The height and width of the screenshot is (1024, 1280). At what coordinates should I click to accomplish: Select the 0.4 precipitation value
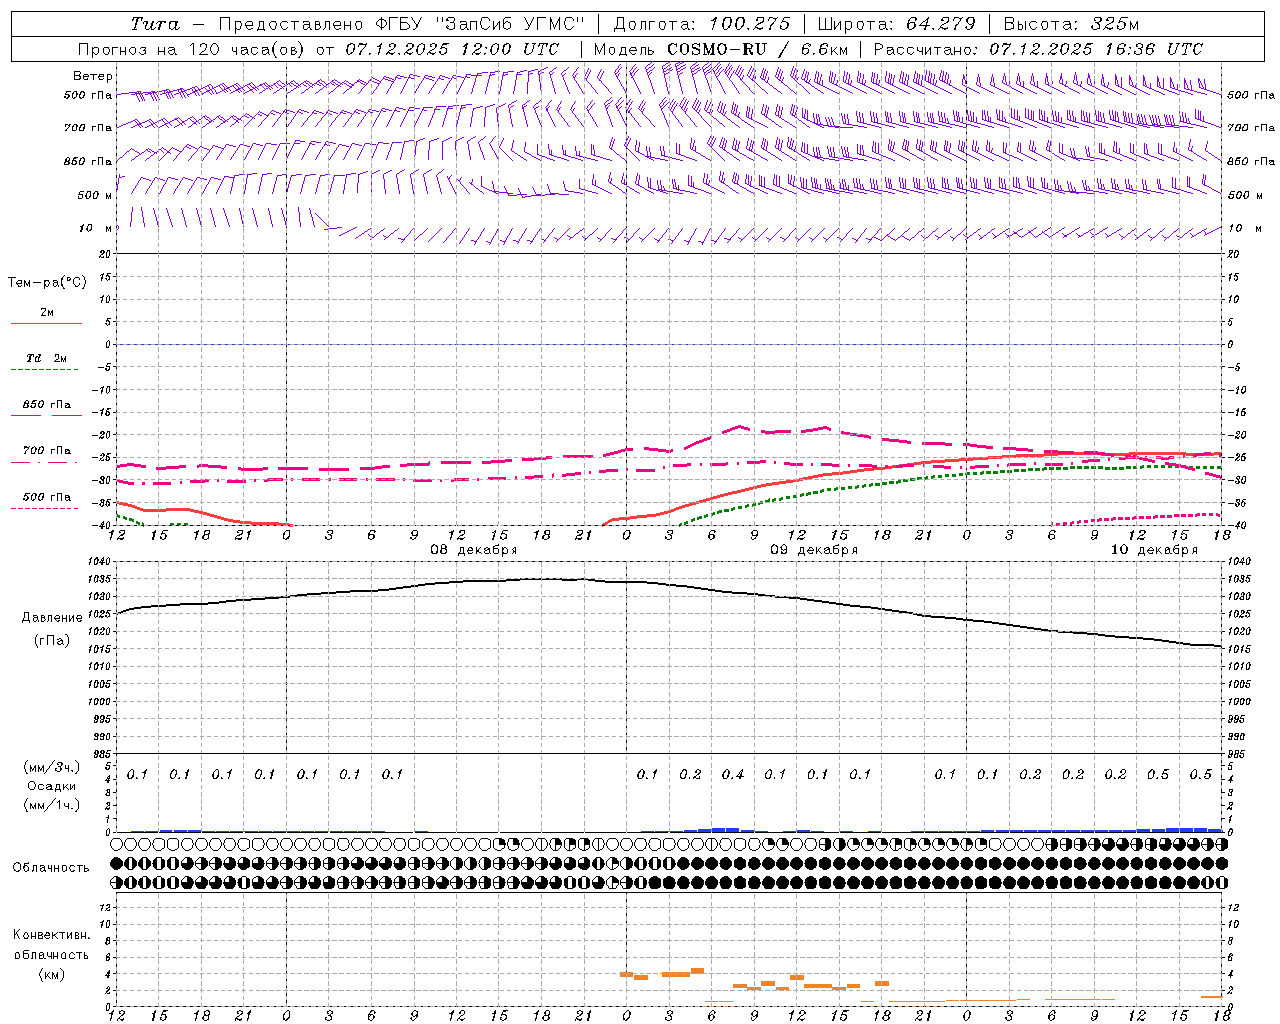tap(733, 774)
